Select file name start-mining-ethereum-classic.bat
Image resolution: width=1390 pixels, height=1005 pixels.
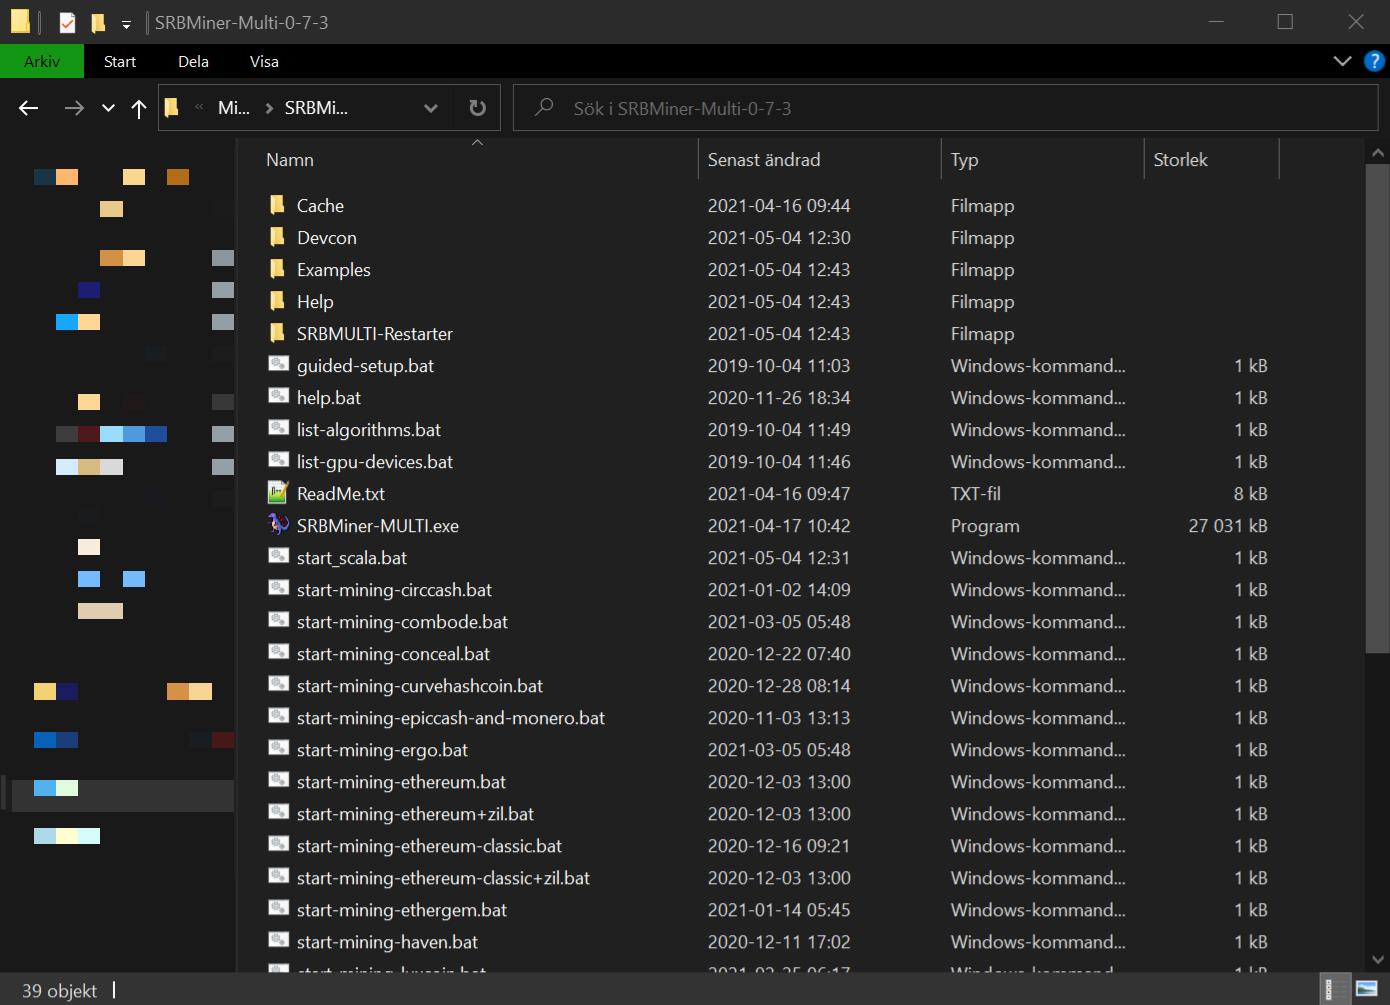pyautogui.click(x=429, y=846)
